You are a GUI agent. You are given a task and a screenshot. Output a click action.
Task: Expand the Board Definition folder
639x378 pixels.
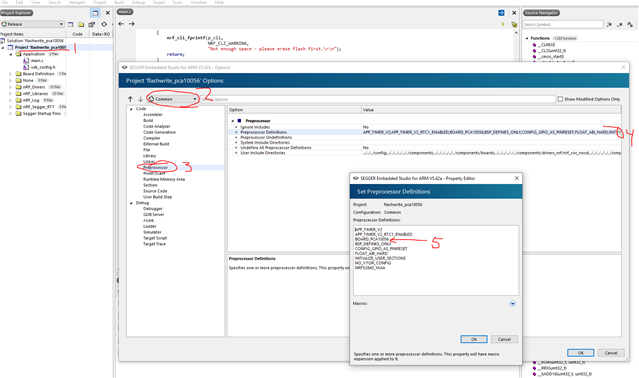click(x=11, y=74)
